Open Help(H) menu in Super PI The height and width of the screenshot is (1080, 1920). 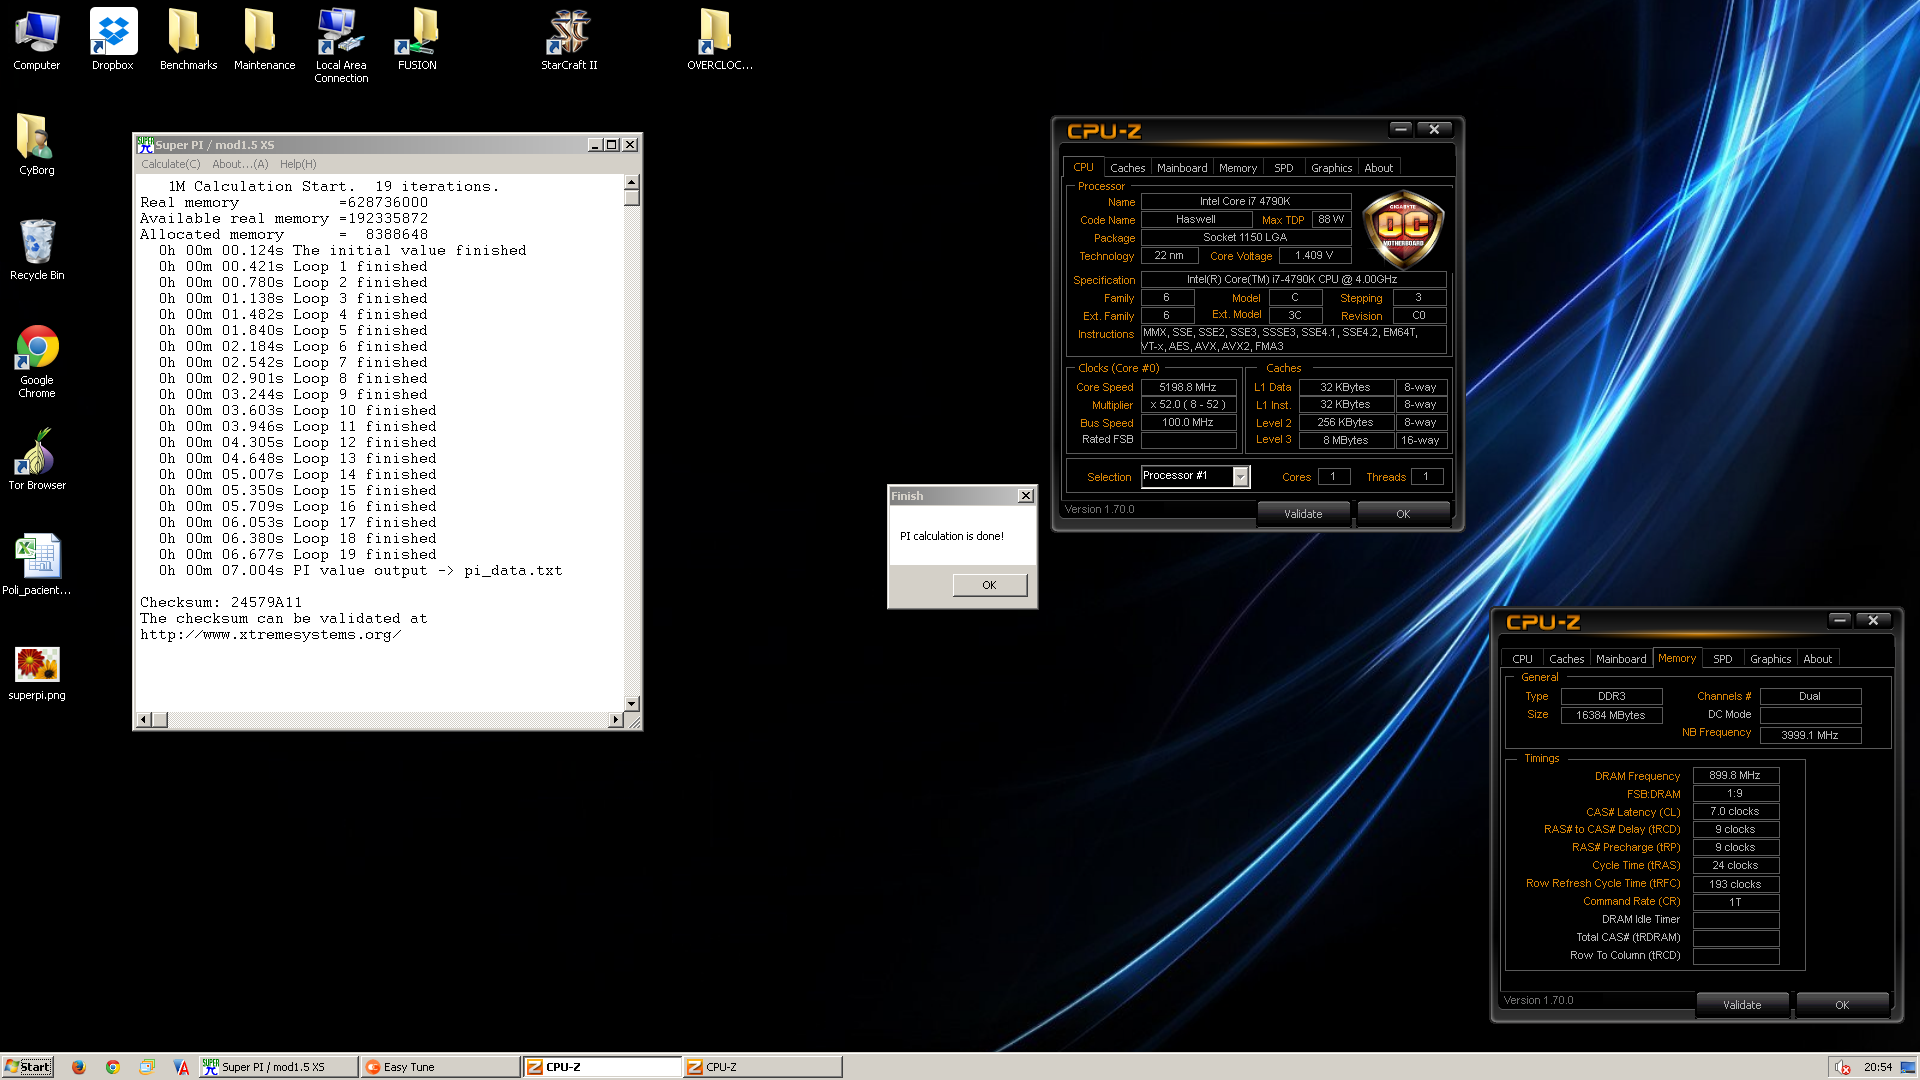click(x=298, y=164)
